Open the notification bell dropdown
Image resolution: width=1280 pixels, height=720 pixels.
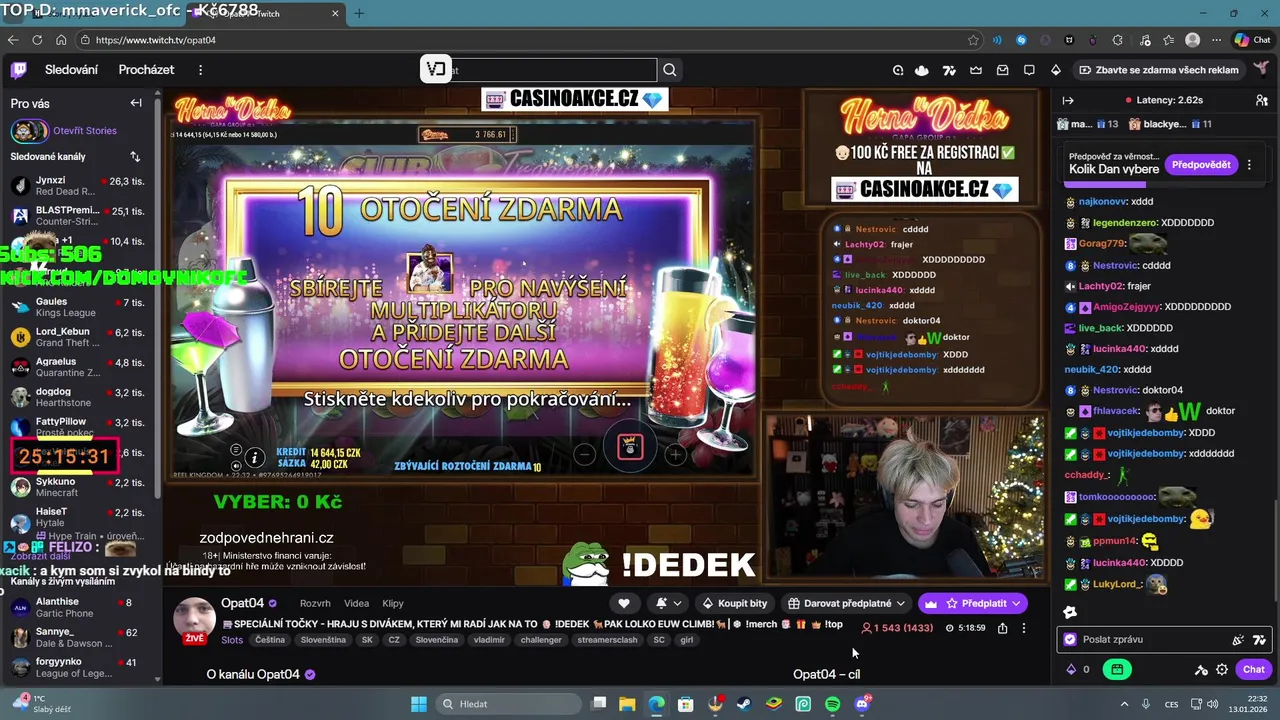pos(668,603)
